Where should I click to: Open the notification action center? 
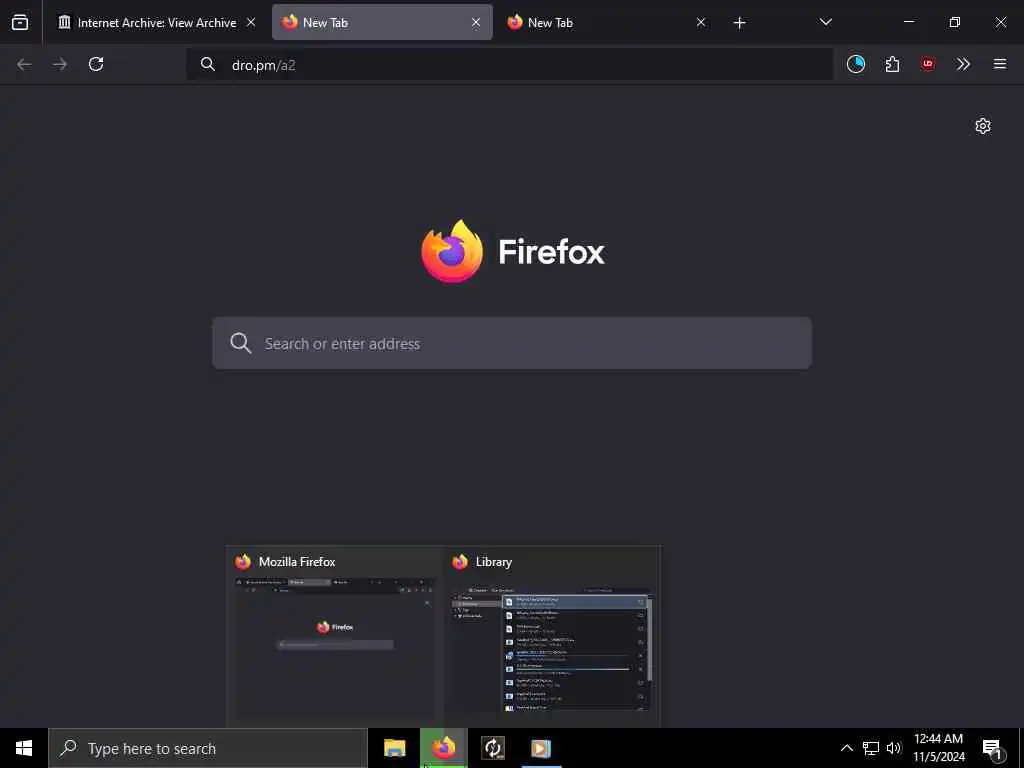pyautogui.click(x=993, y=748)
